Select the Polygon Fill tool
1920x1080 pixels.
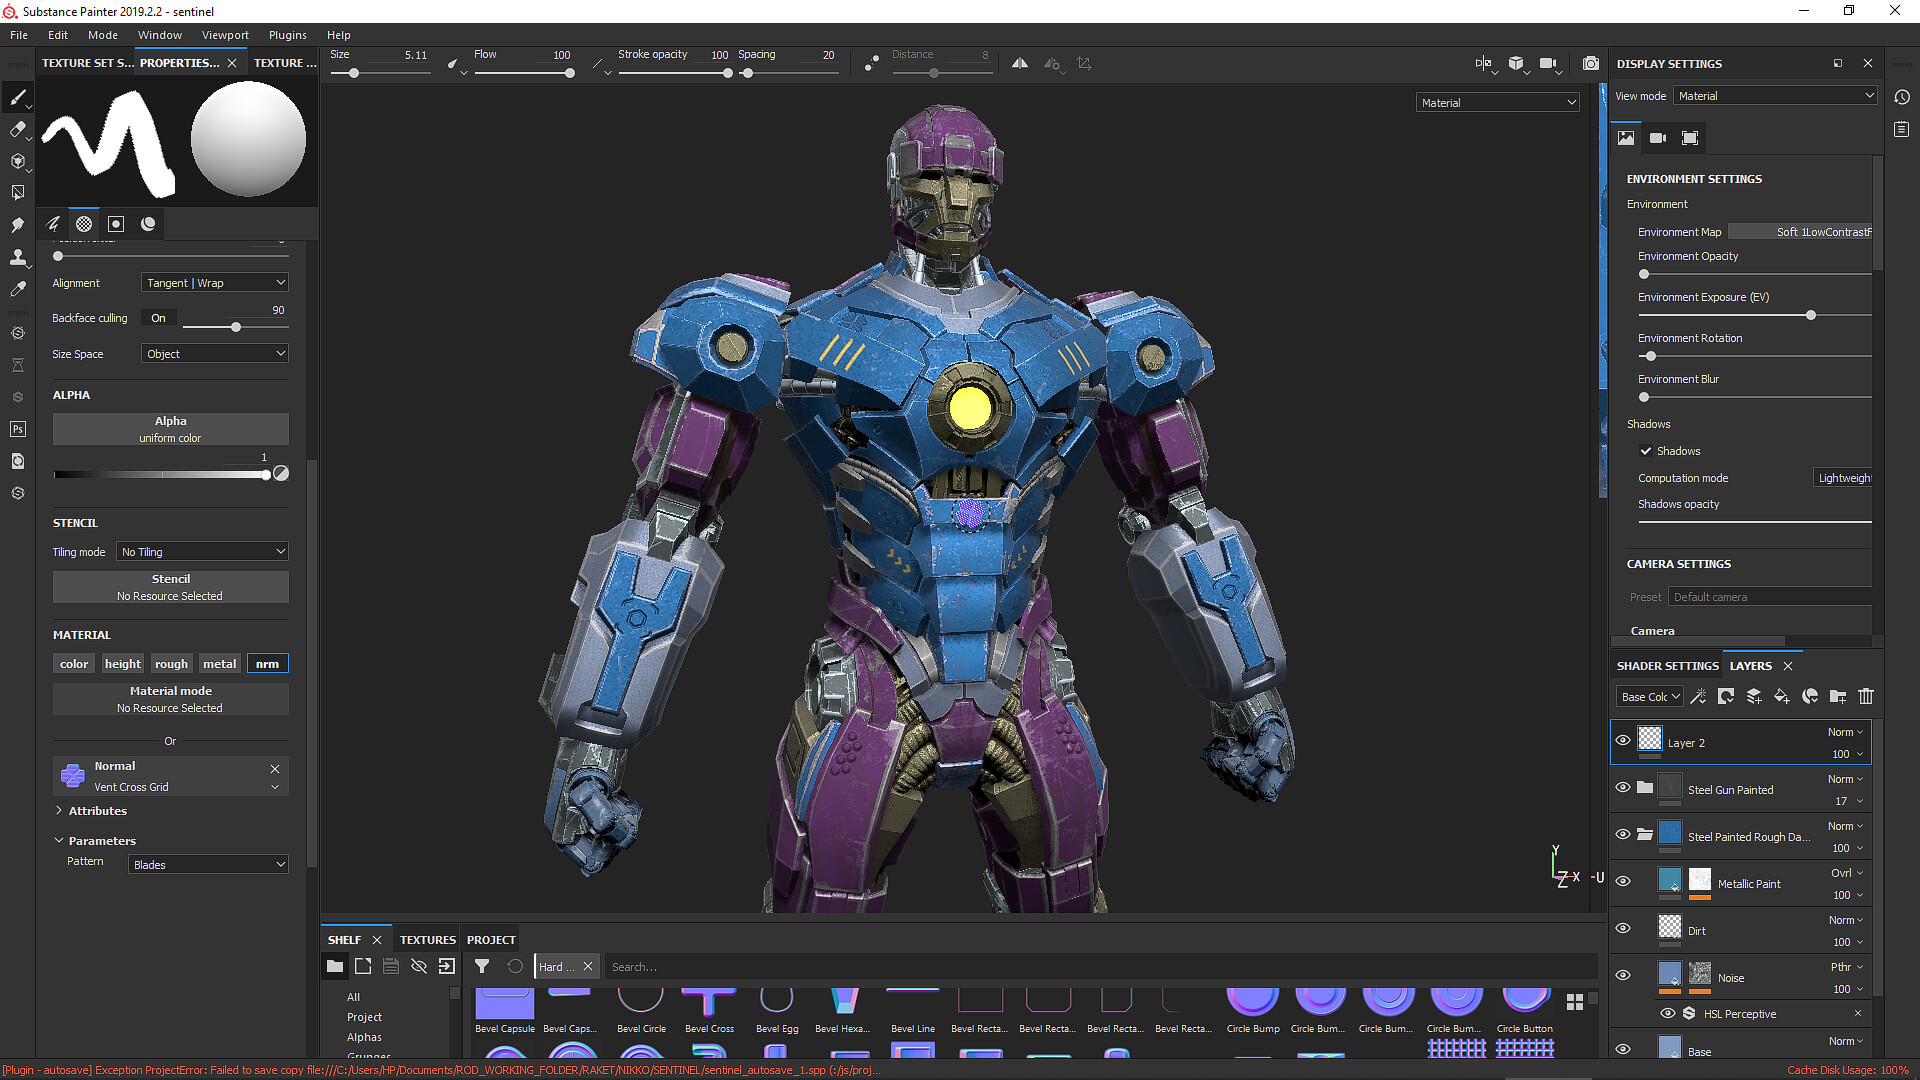click(18, 192)
